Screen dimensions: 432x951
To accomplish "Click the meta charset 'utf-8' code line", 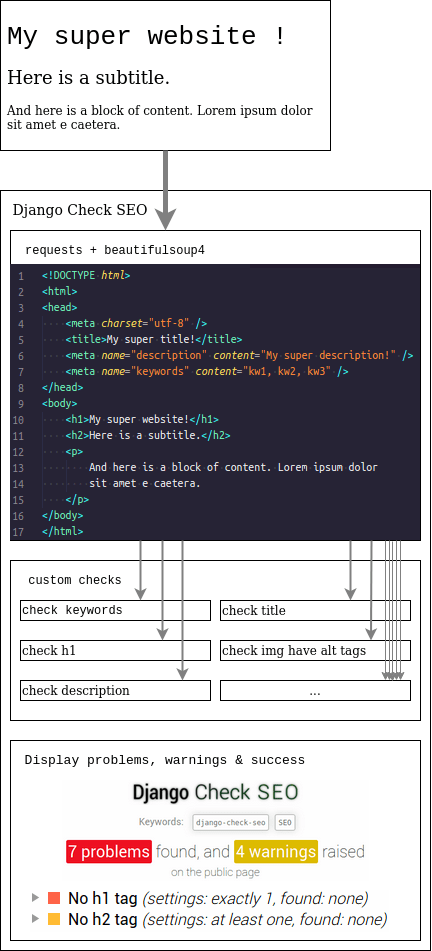I will pyautogui.click(x=137, y=323).
